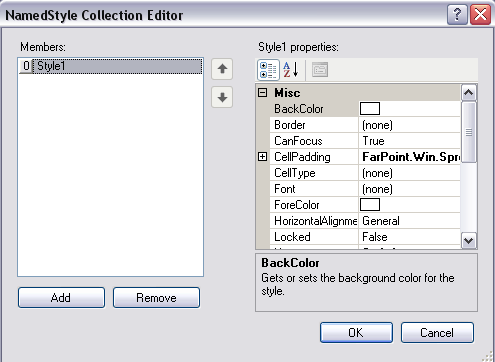Expand the CellPadding property

coord(263,157)
